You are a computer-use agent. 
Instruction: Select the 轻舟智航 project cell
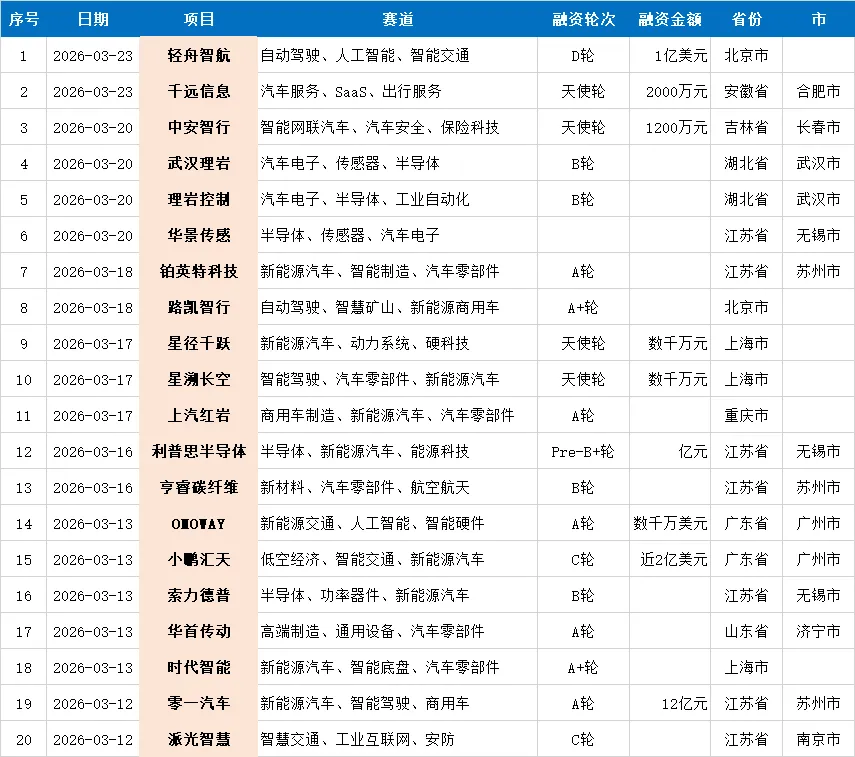coord(198,55)
